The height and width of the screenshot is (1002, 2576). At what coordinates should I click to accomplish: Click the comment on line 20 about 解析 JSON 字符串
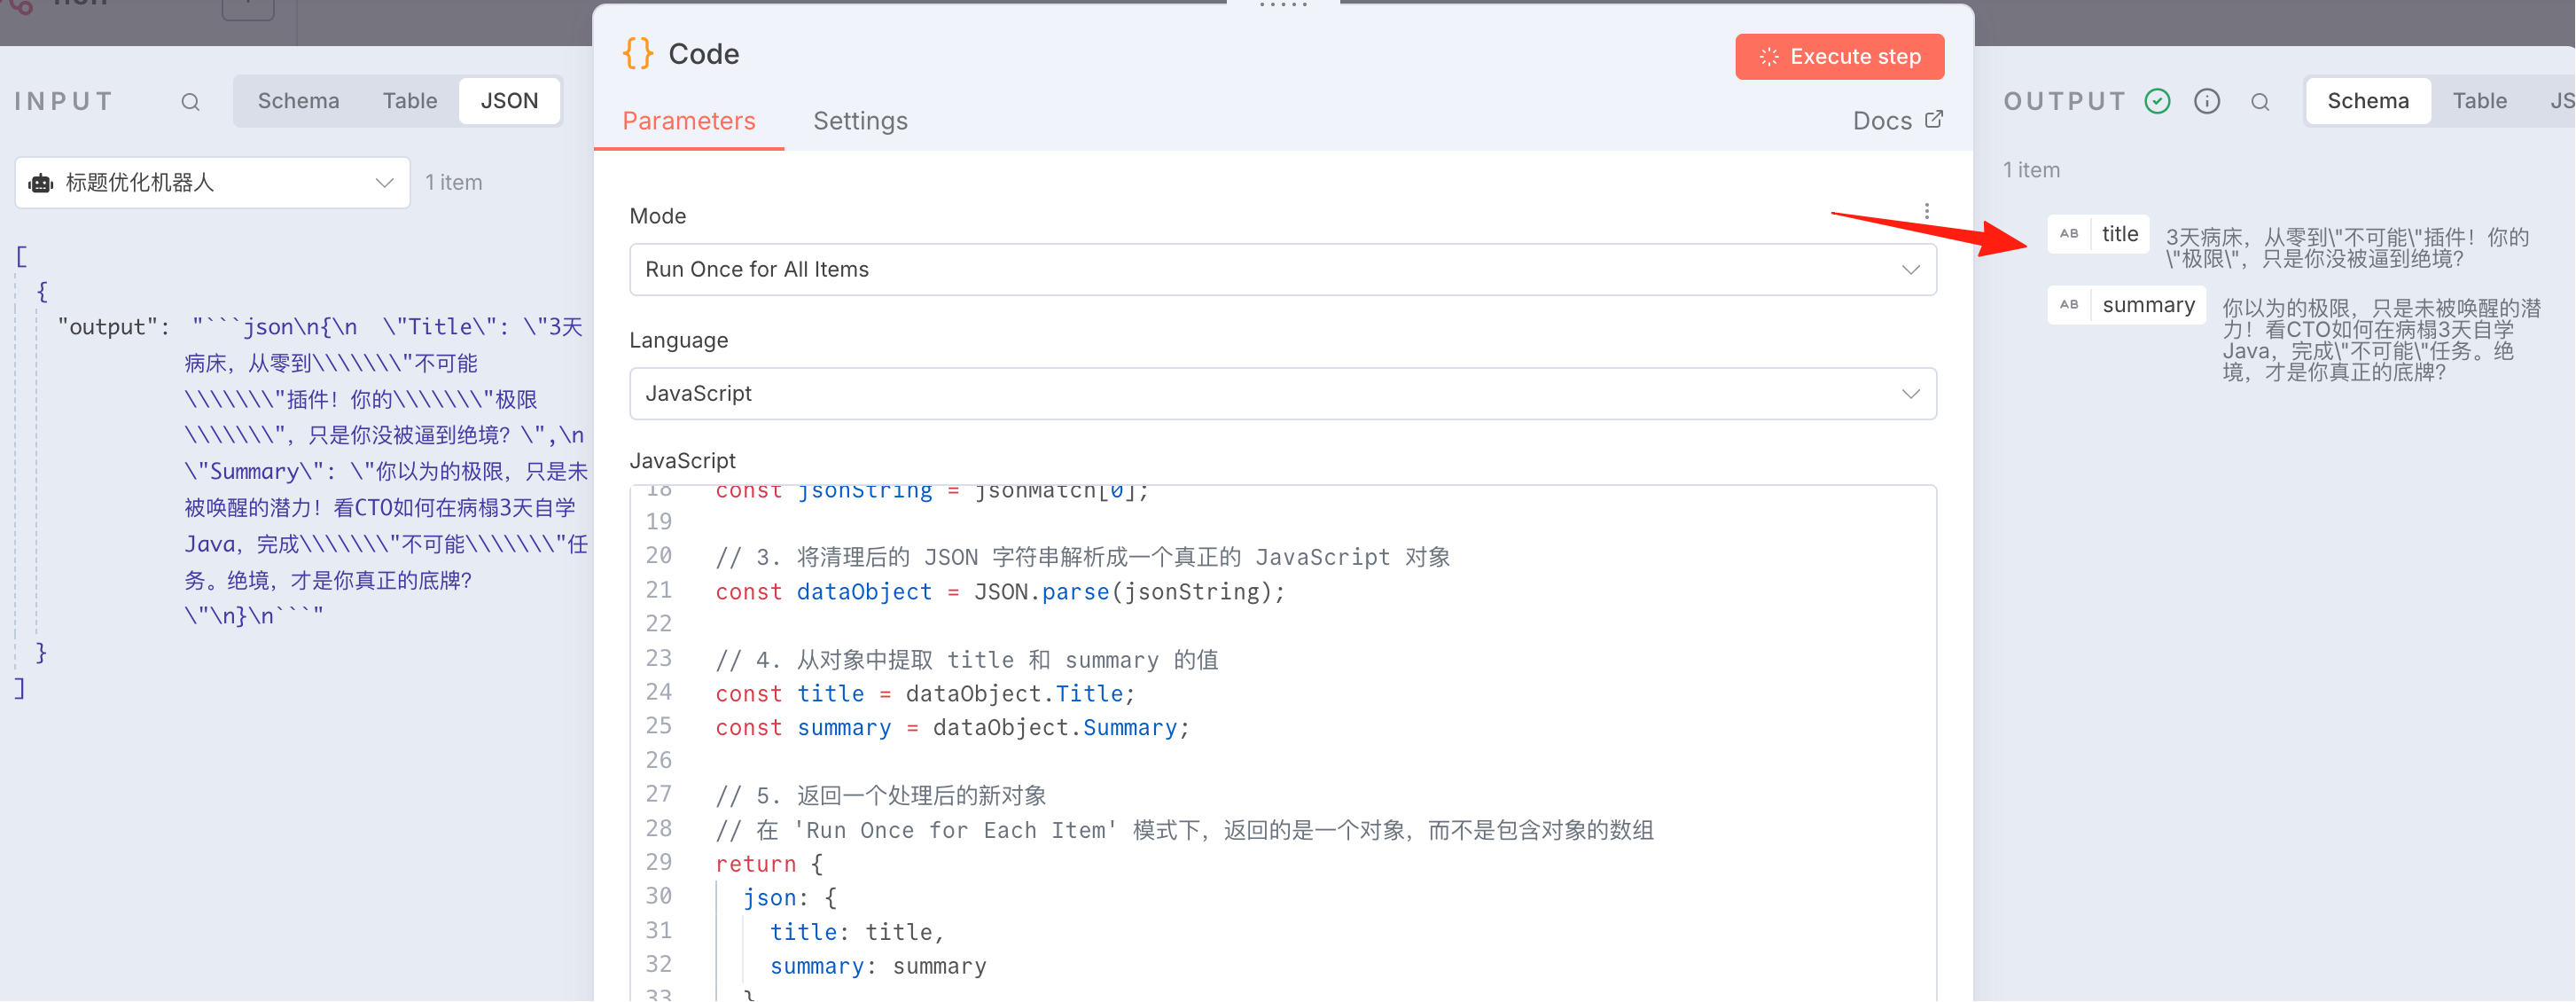pyautogui.click(x=1083, y=557)
